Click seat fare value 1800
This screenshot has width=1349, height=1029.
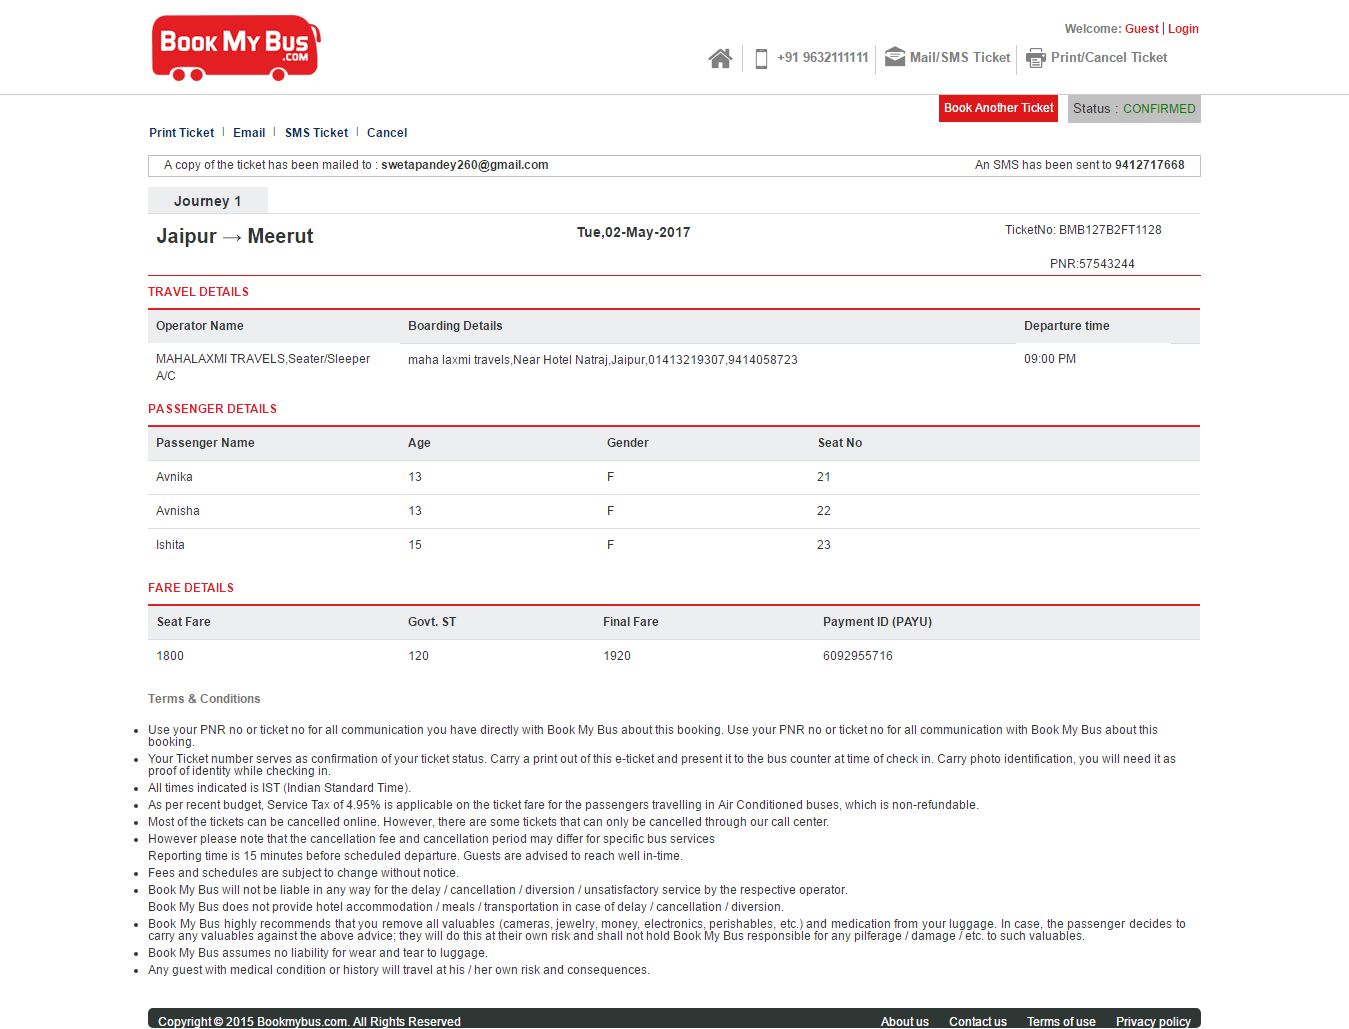pyautogui.click(x=170, y=656)
